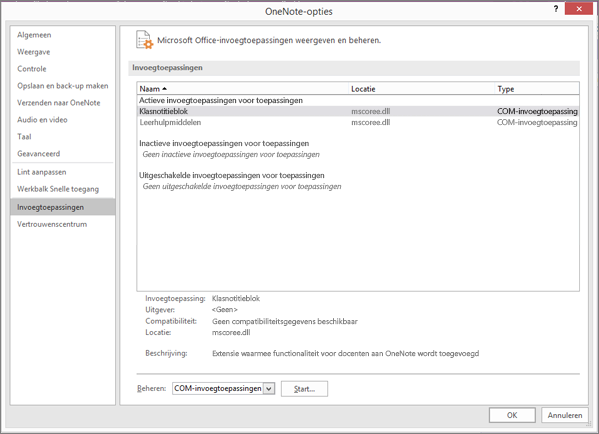Screen dimensions: 599x434
Task: Sort the list by the Naam column header
Action: 243,89
